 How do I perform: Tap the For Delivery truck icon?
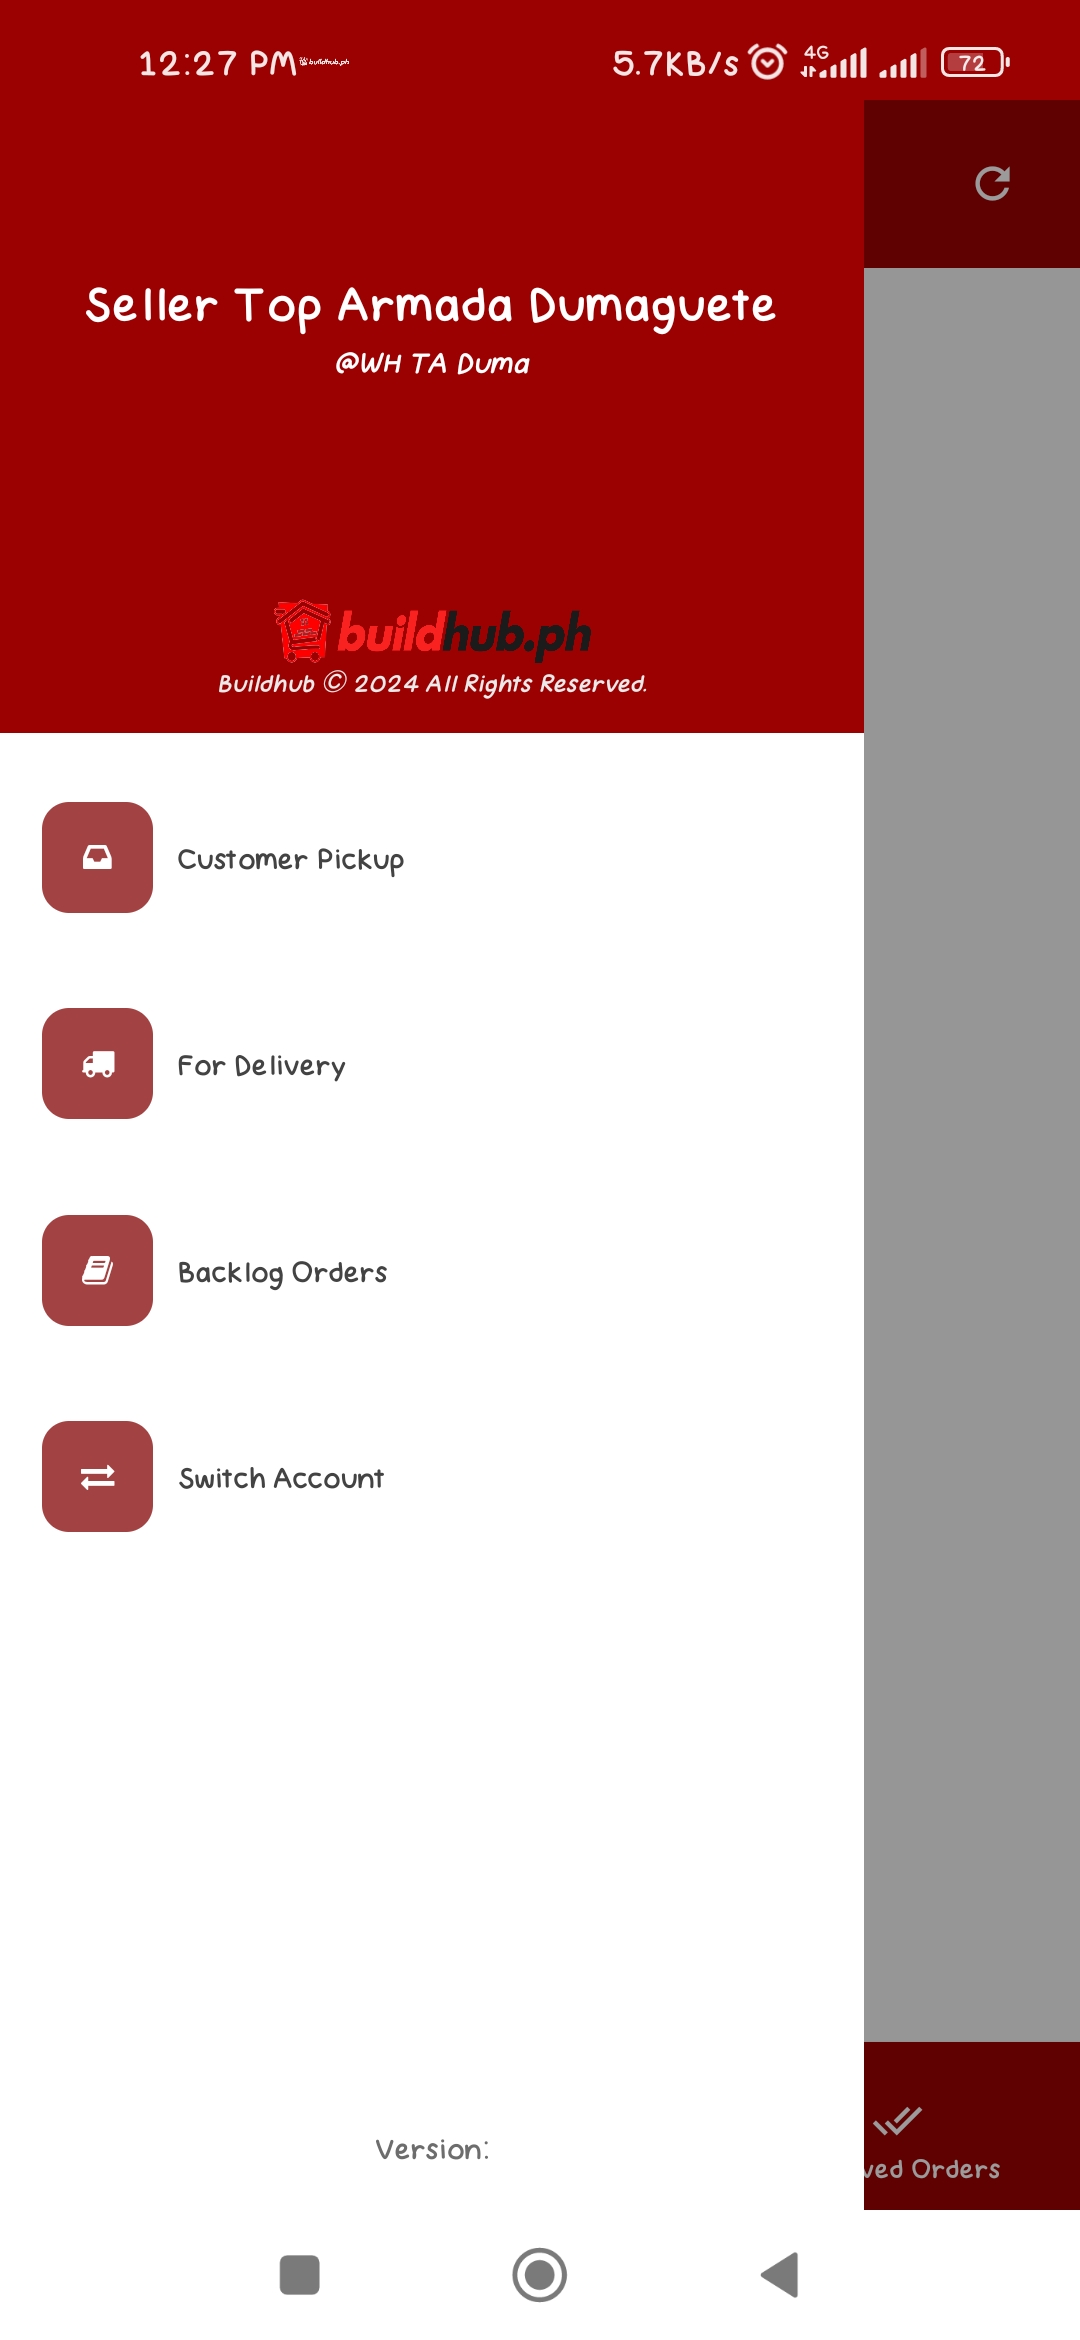click(97, 1064)
